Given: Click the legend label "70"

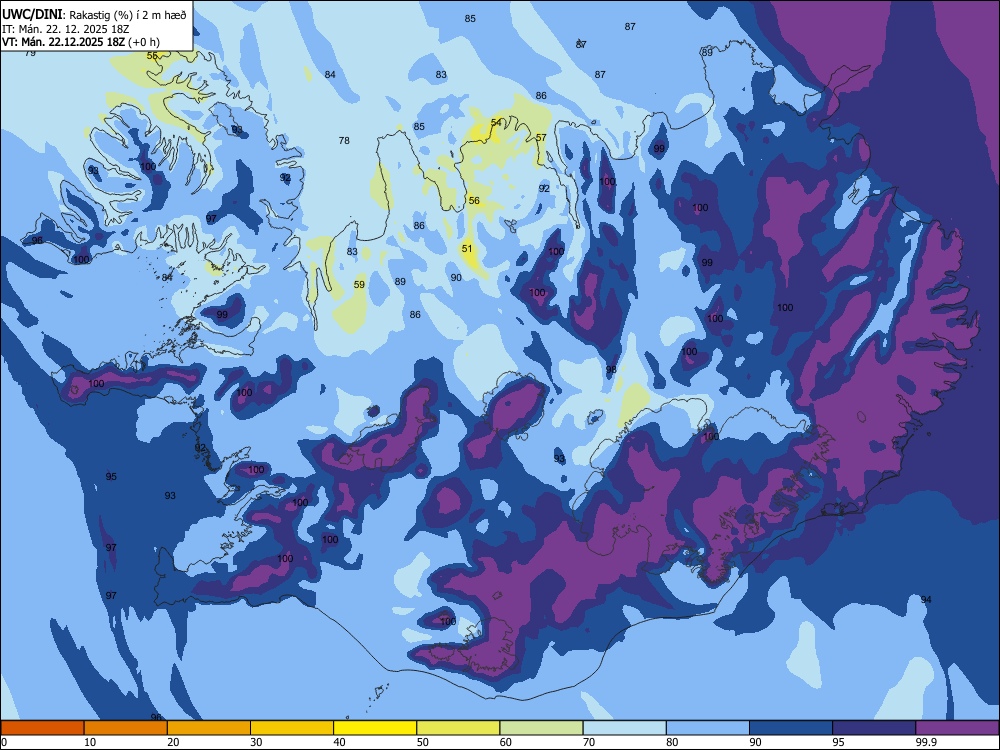Looking at the screenshot, I should click(x=589, y=742).
